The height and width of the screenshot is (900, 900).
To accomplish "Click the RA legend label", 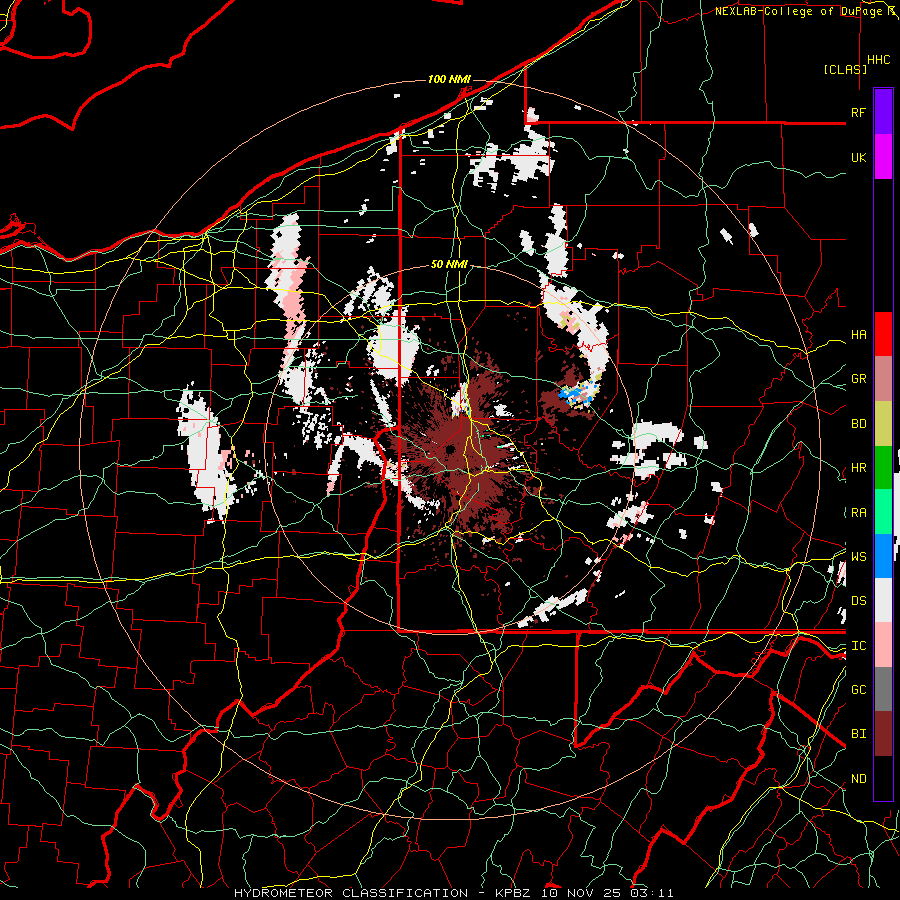I will 858,513.
